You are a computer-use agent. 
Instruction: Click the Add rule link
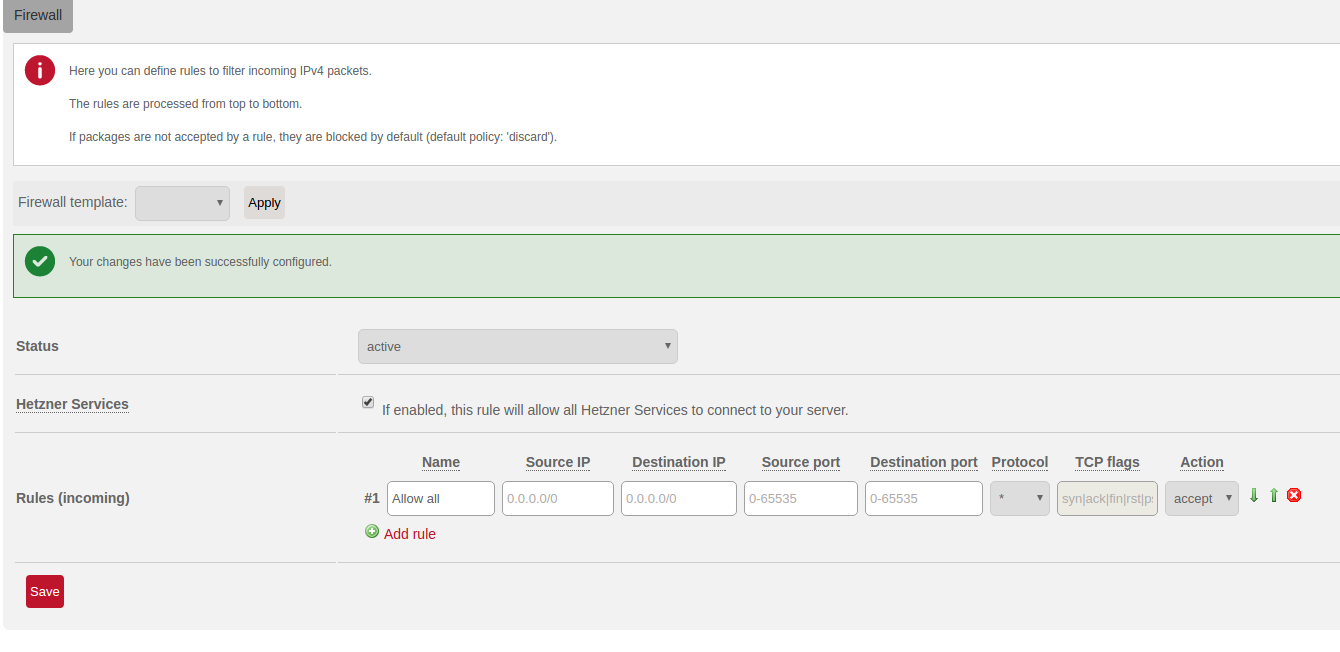pos(409,534)
